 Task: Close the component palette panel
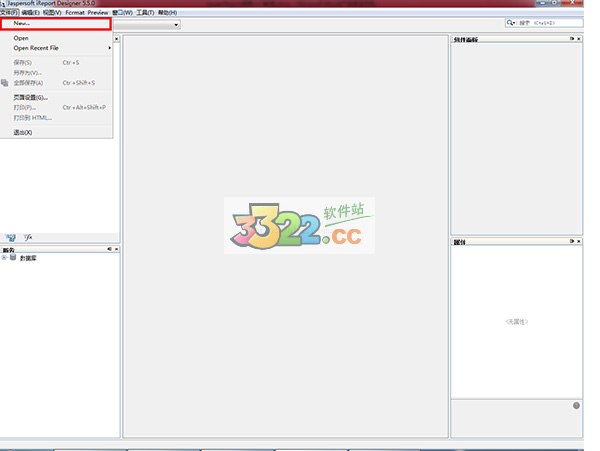point(579,39)
